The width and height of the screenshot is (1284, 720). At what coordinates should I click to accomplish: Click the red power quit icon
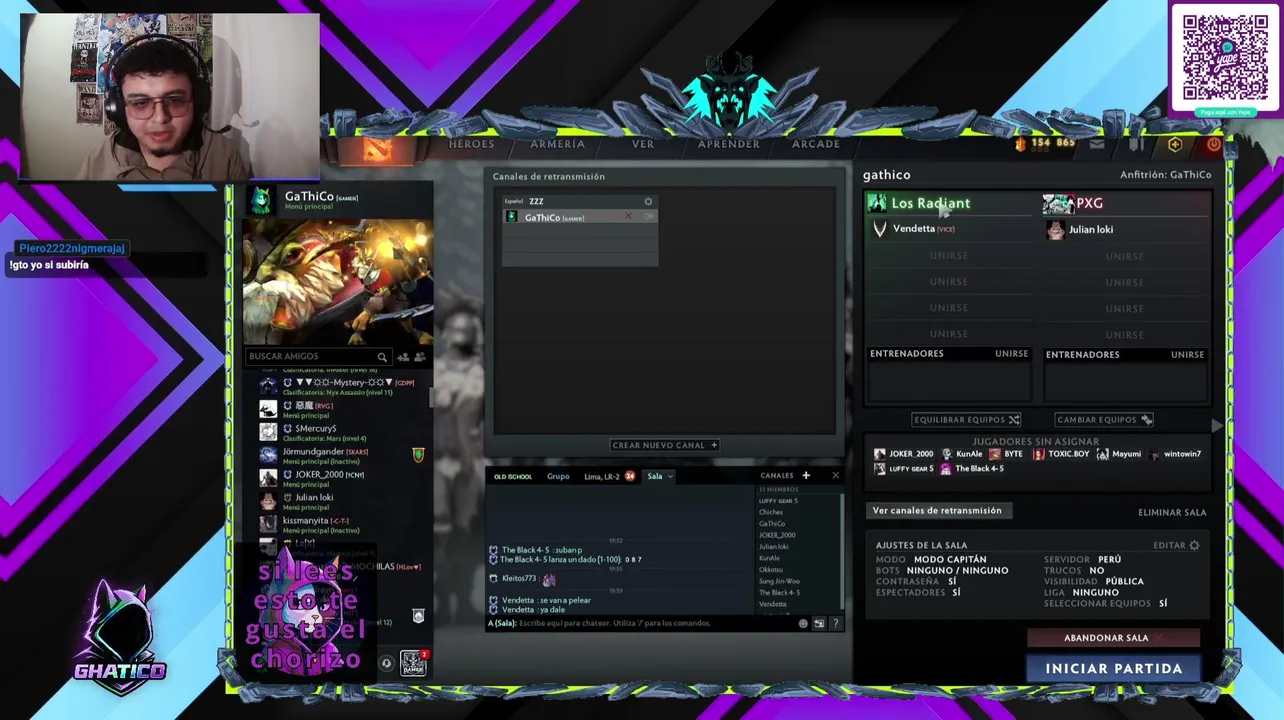coord(1213,144)
